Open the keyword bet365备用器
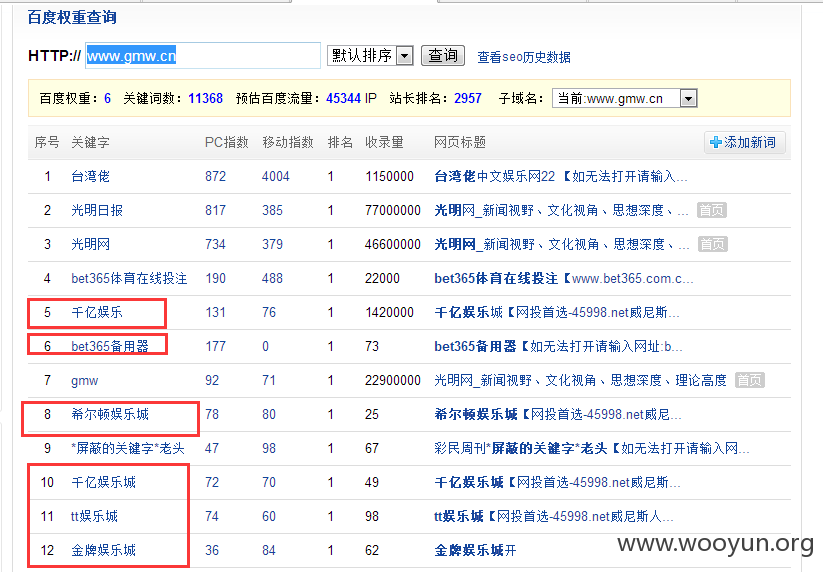This screenshot has width=823, height=572. (110, 346)
